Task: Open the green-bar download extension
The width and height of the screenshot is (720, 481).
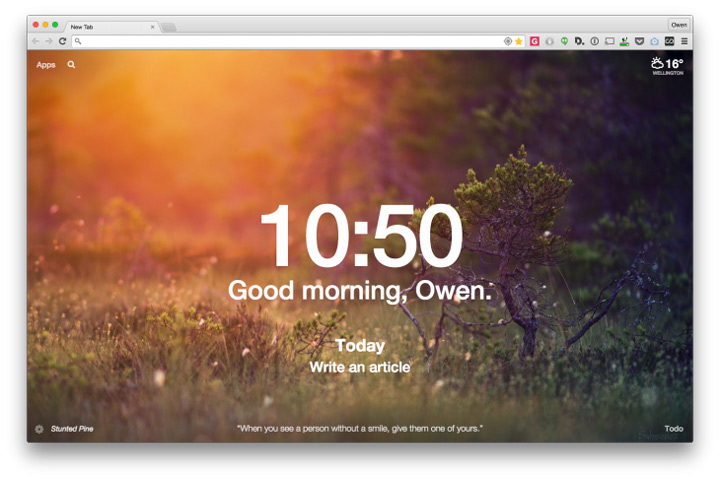Action: [x=624, y=41]
